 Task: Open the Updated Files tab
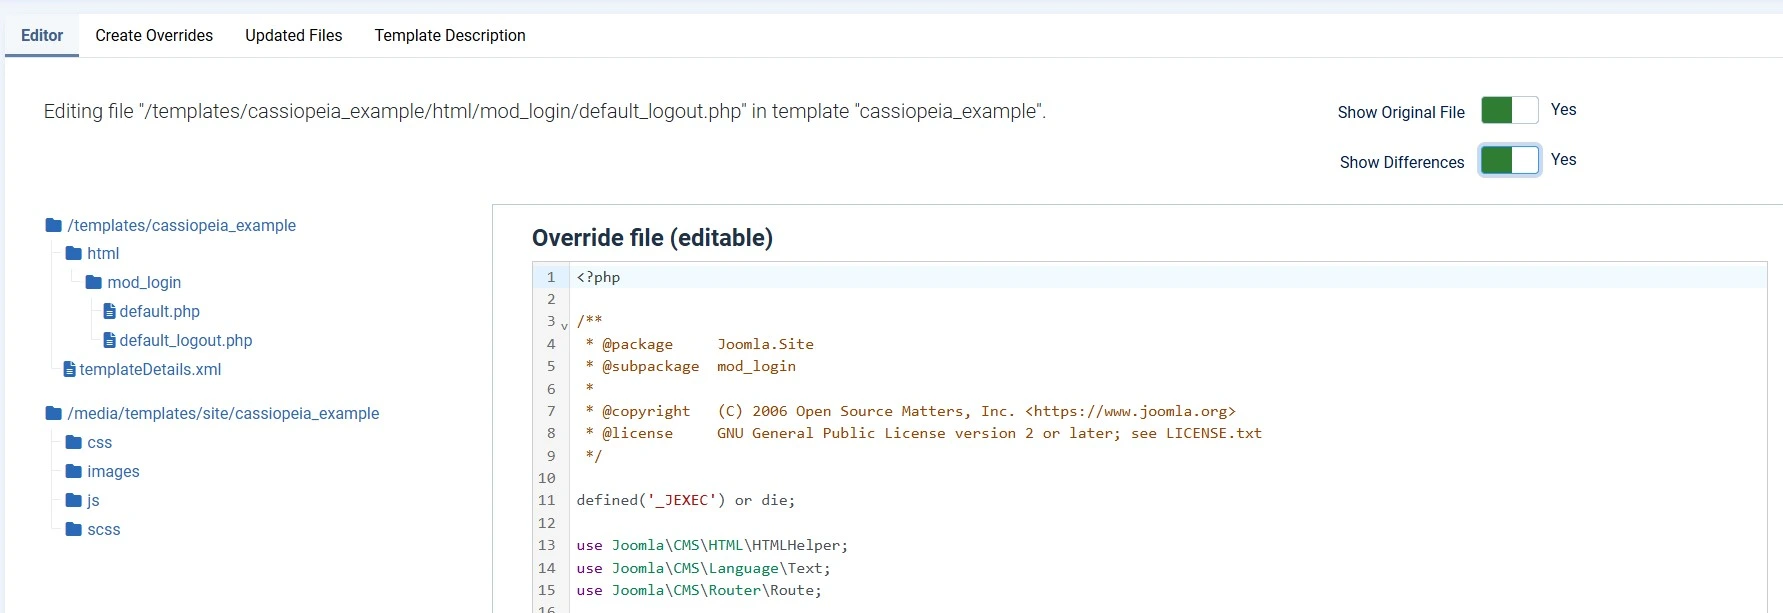(294, 35)
